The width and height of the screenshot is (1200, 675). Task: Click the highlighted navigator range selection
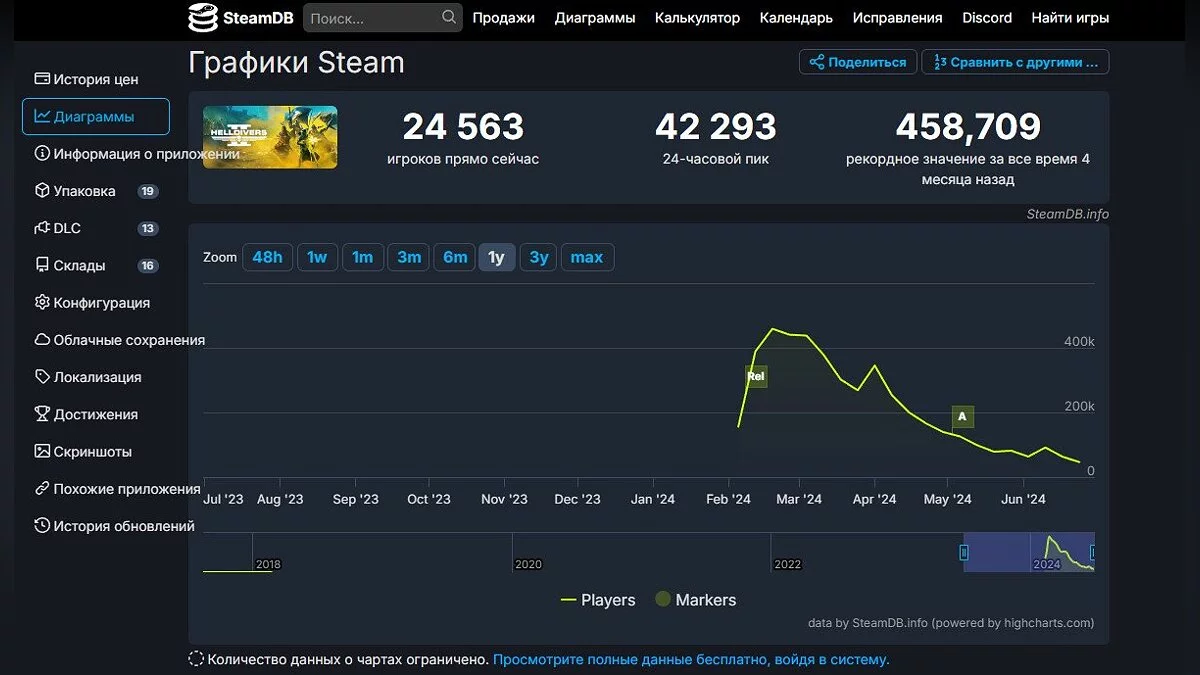coord(1029,552)
